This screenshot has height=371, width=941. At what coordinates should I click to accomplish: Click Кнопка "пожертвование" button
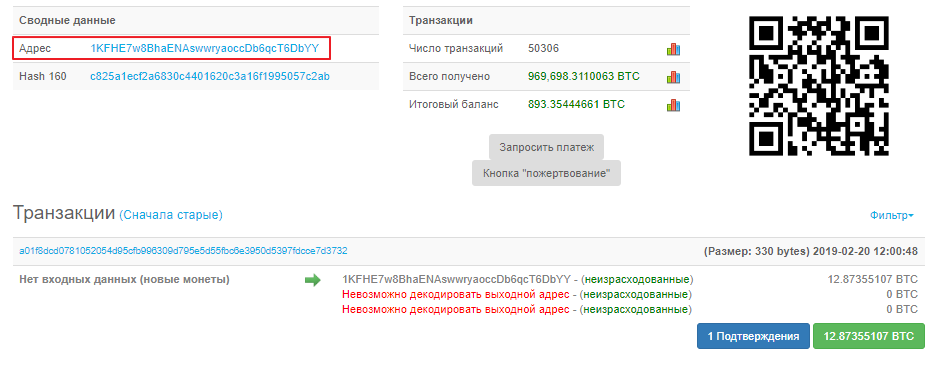point(546,173)
